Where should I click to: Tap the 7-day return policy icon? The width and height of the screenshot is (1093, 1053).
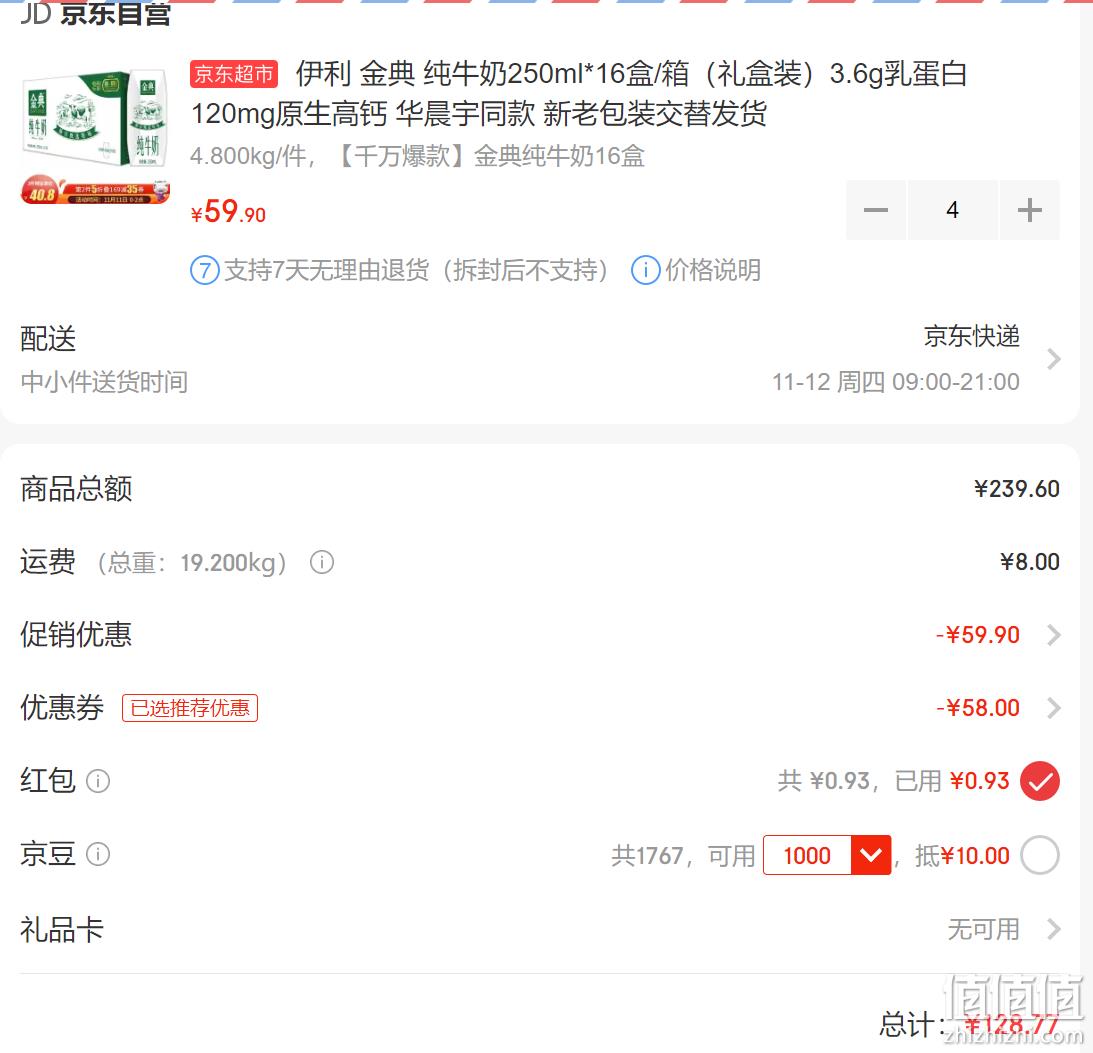[x=205, y=270]
